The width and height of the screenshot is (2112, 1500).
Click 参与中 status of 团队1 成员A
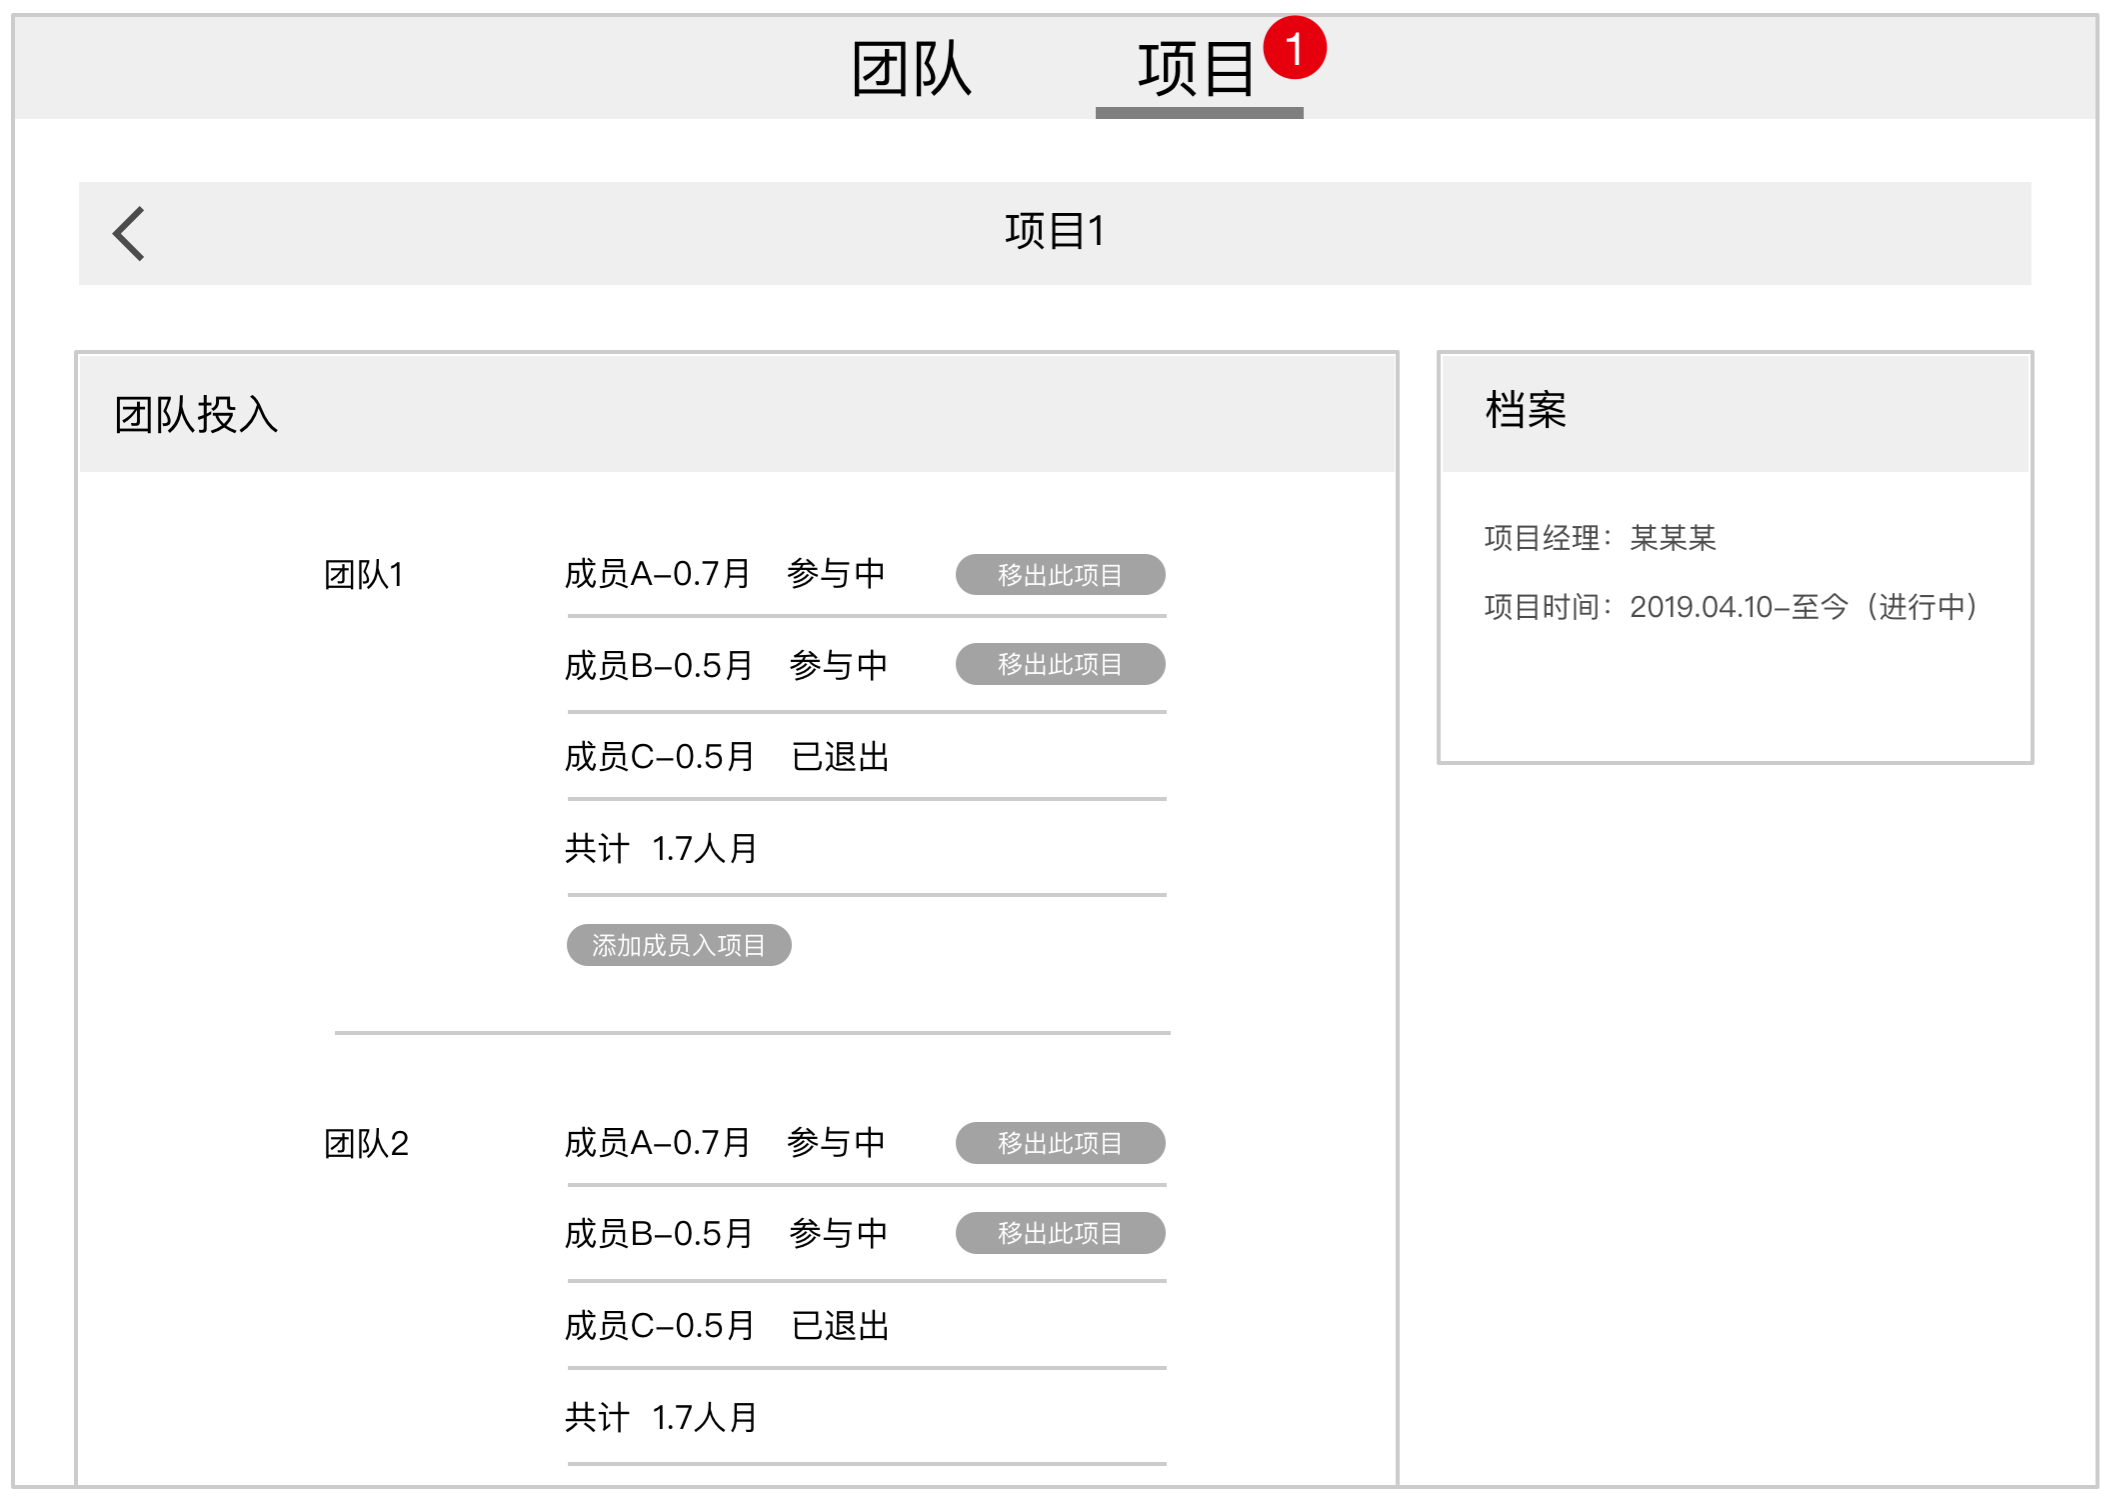(836, 574)
